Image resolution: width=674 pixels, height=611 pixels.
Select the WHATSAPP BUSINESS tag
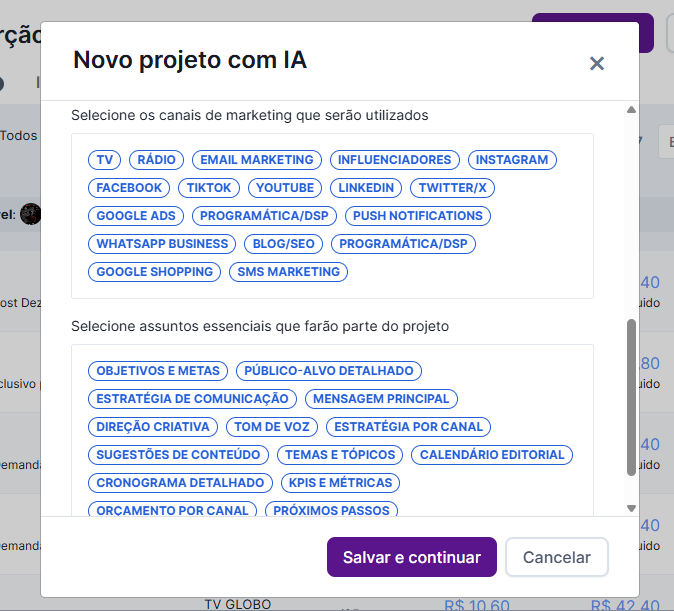pos(162,244)
